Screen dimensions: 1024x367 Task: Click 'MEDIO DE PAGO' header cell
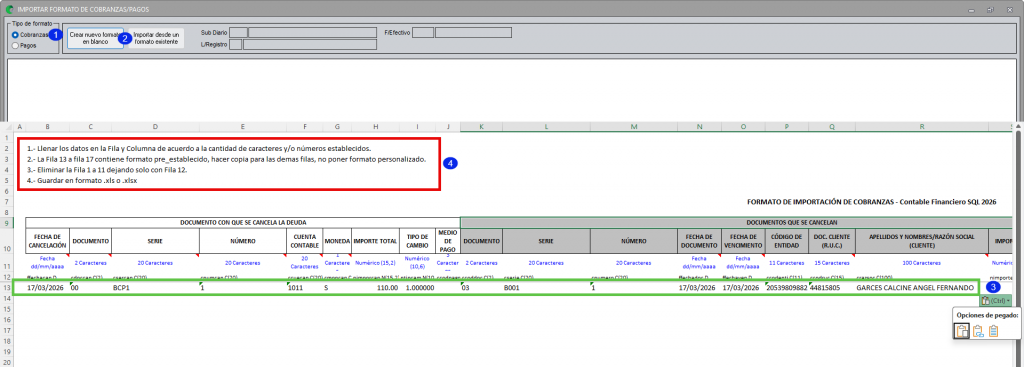tap(447, 241)
